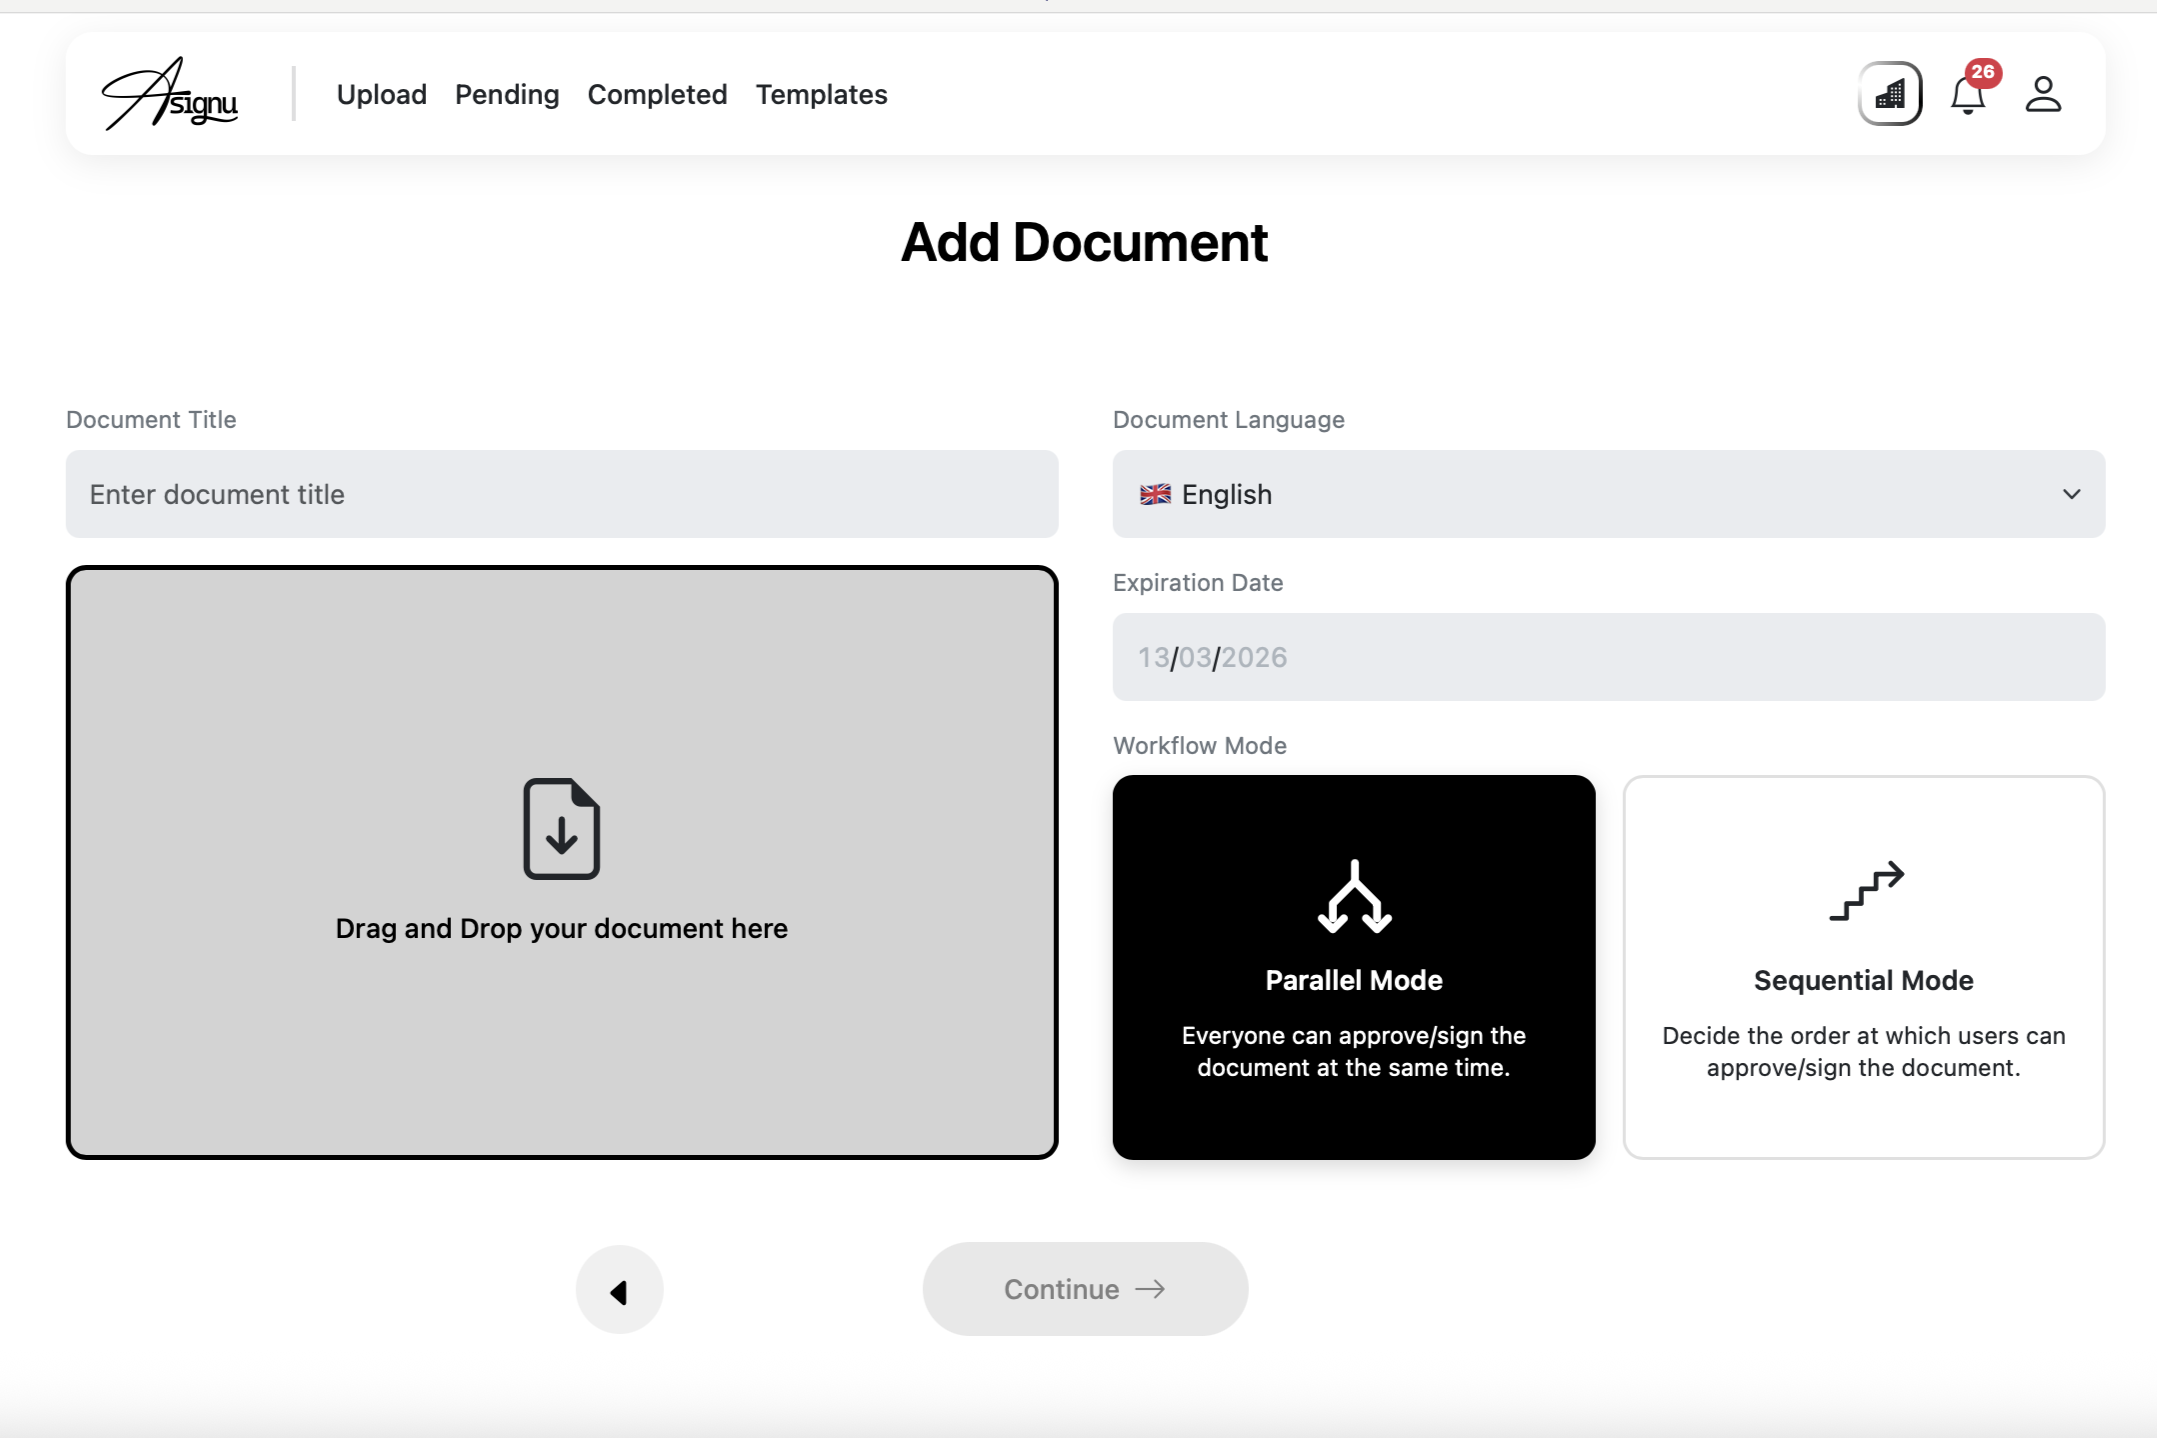Focus the Document Title input field

[561, 494]
